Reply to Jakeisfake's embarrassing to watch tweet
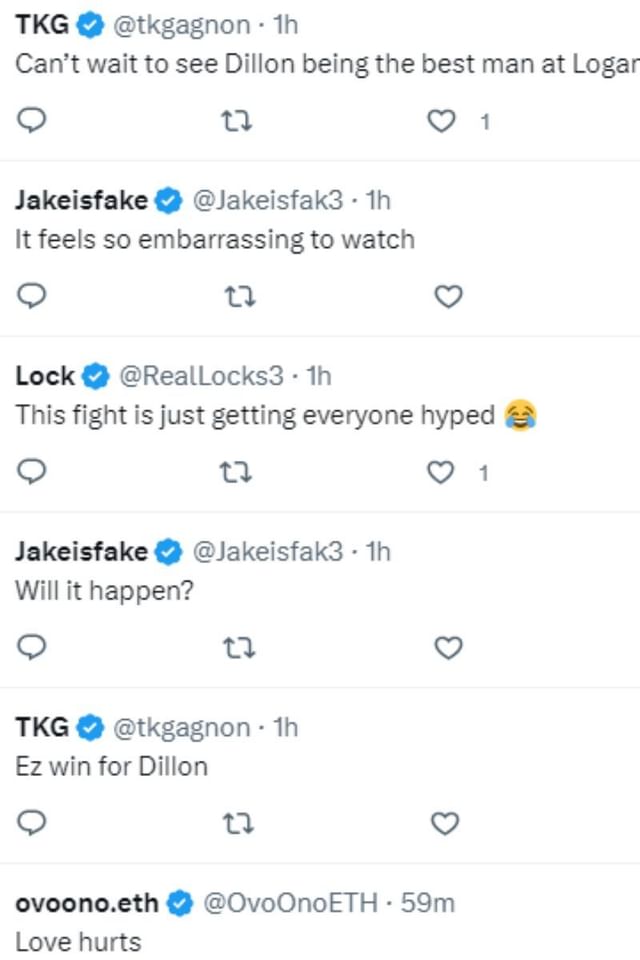640x960 pixels. tap(31, 296)
